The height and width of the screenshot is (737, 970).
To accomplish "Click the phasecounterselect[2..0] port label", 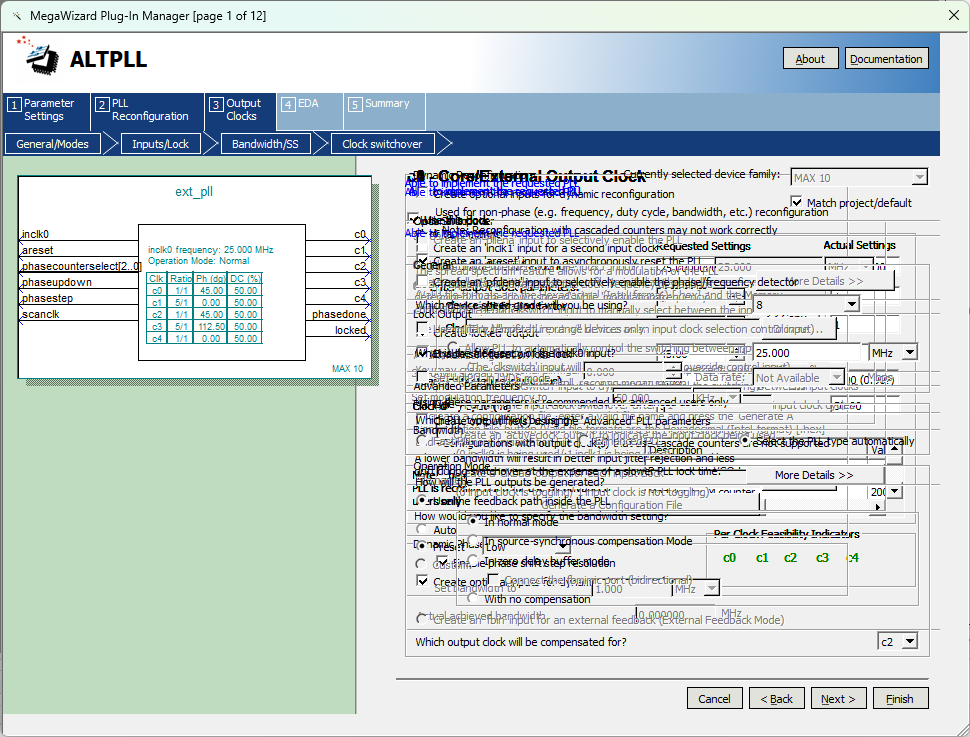I will click(82, 266).
